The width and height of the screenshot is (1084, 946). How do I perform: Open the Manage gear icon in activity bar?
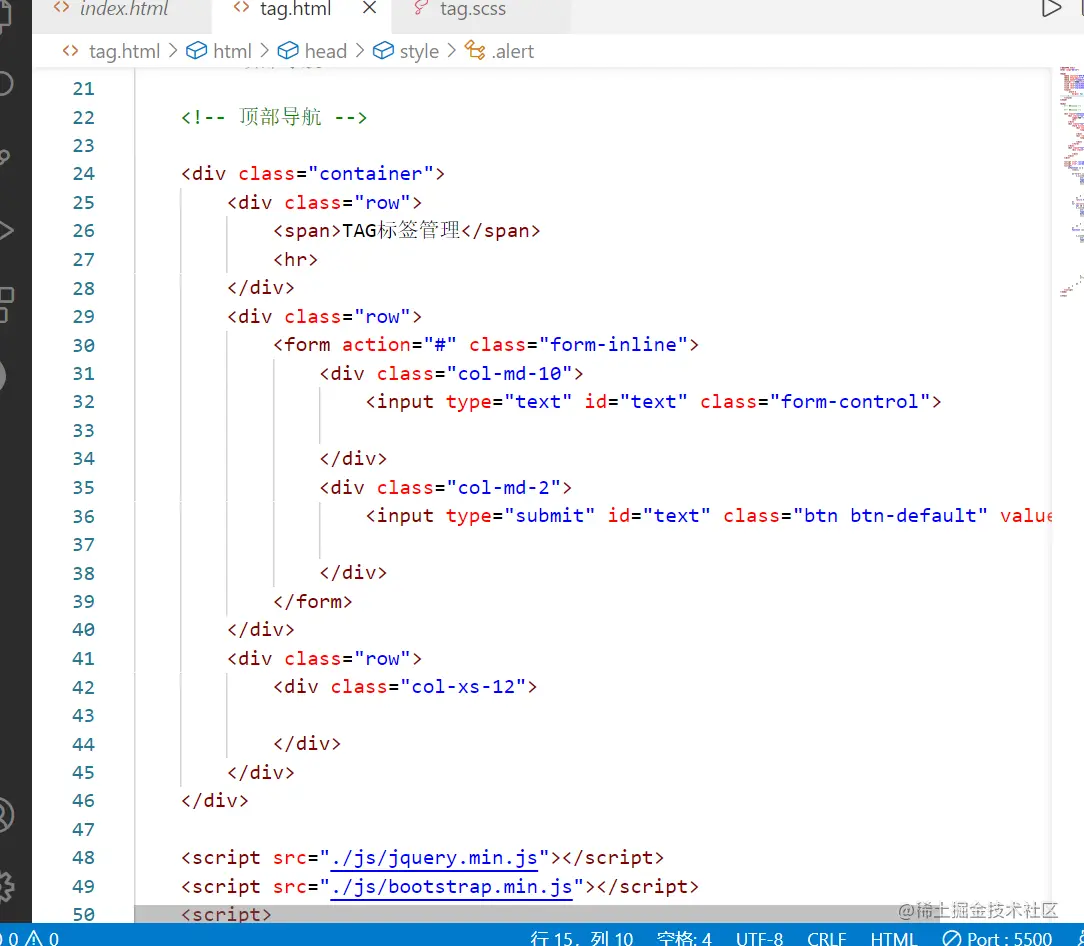6,886
